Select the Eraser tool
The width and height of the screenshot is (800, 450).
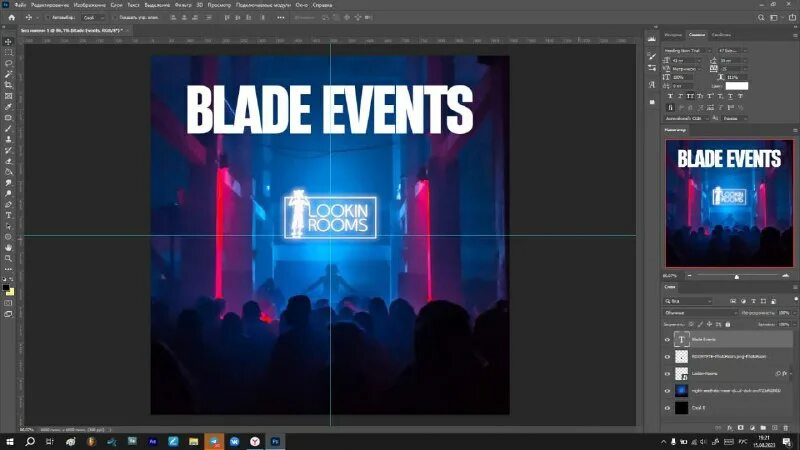(x=8, y=161)
